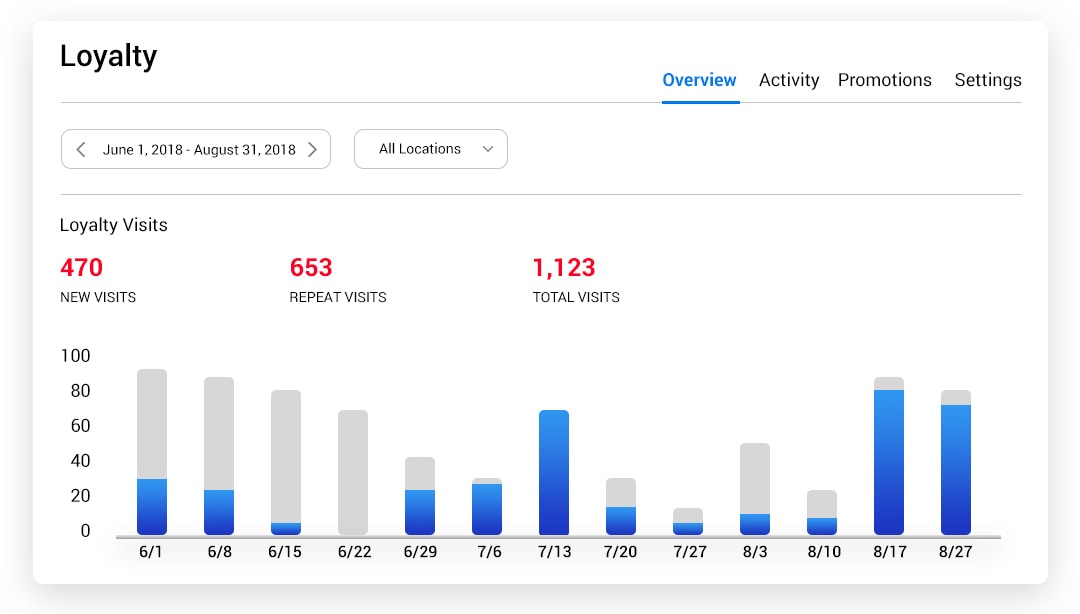
Task: Click the 60 y-axis label
Action: click(81, 426)
